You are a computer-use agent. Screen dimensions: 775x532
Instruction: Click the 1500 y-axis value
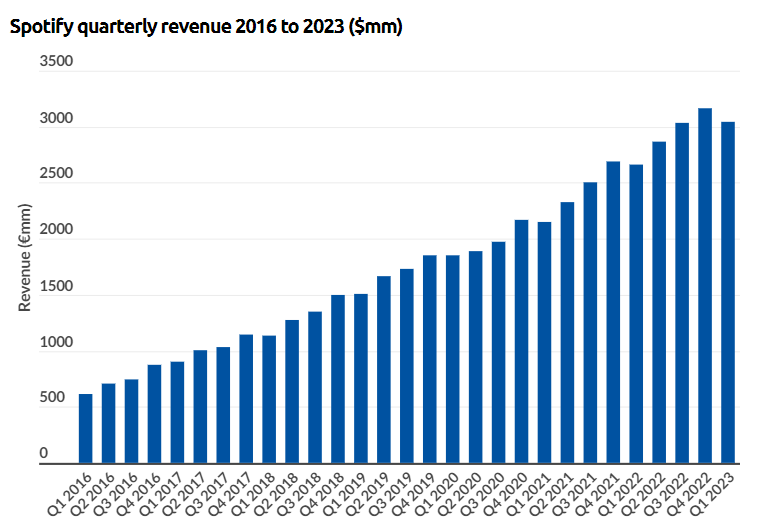(x=56, y=286)
